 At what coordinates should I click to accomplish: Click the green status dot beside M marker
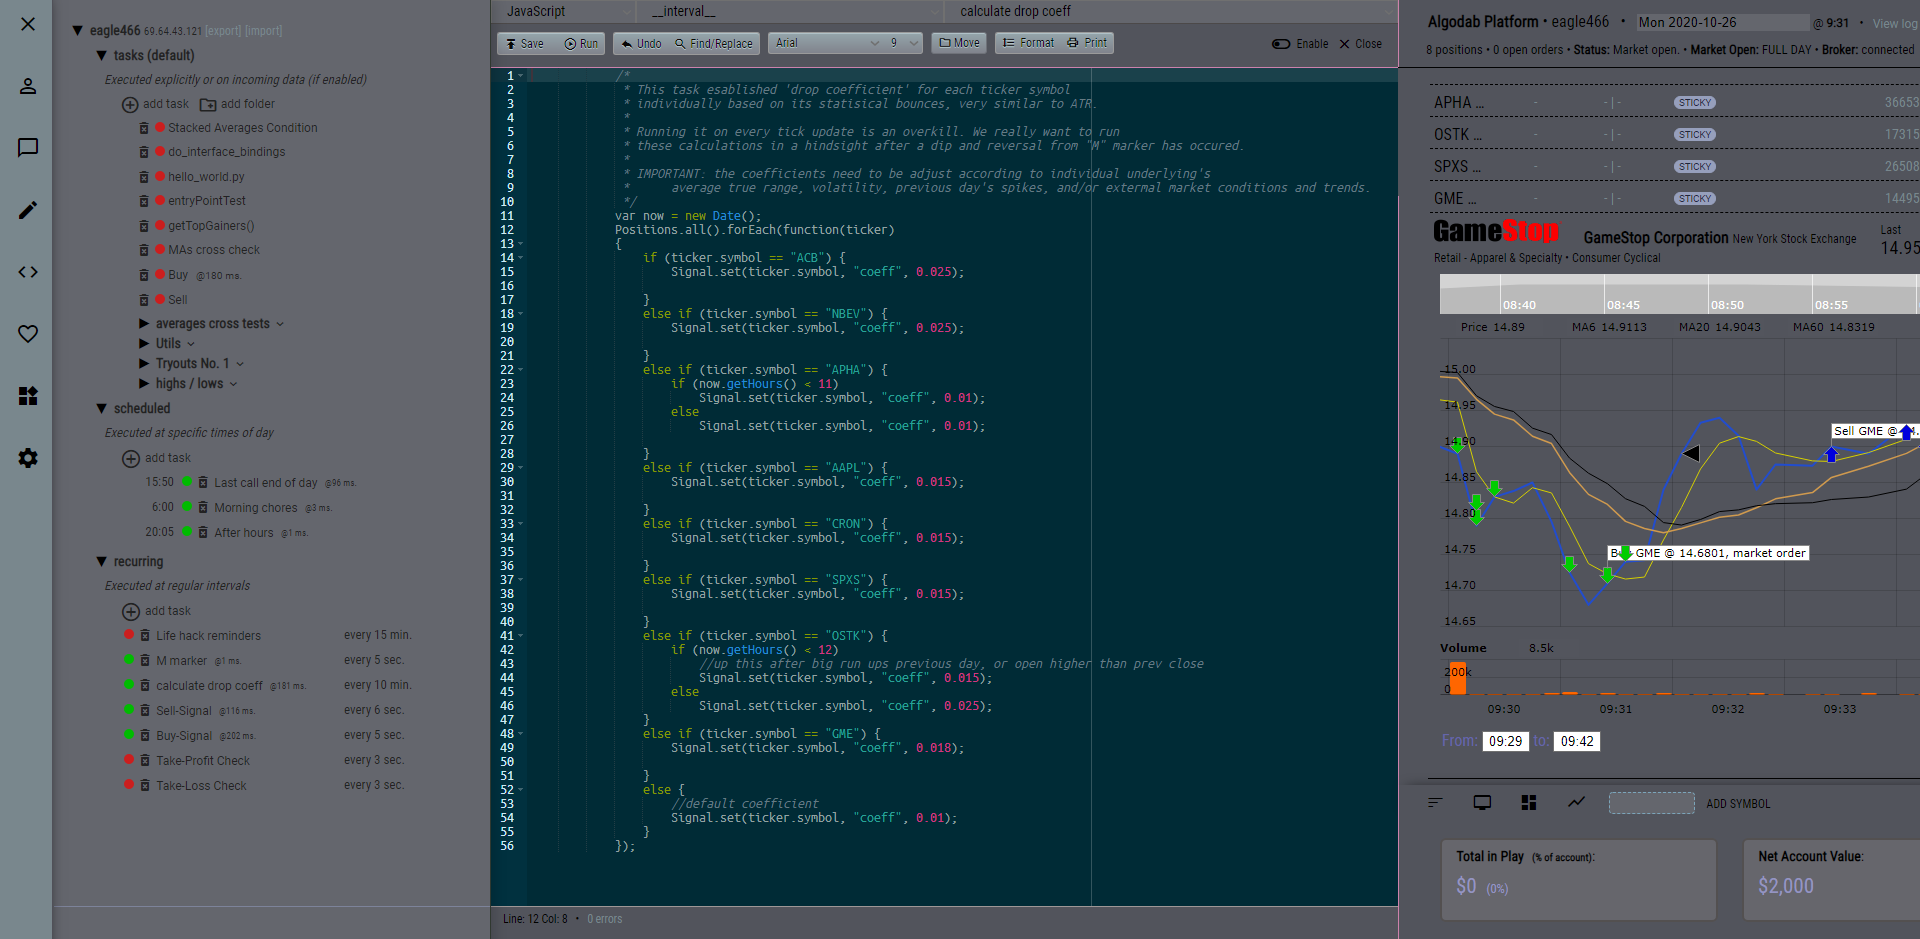point(130,660)
